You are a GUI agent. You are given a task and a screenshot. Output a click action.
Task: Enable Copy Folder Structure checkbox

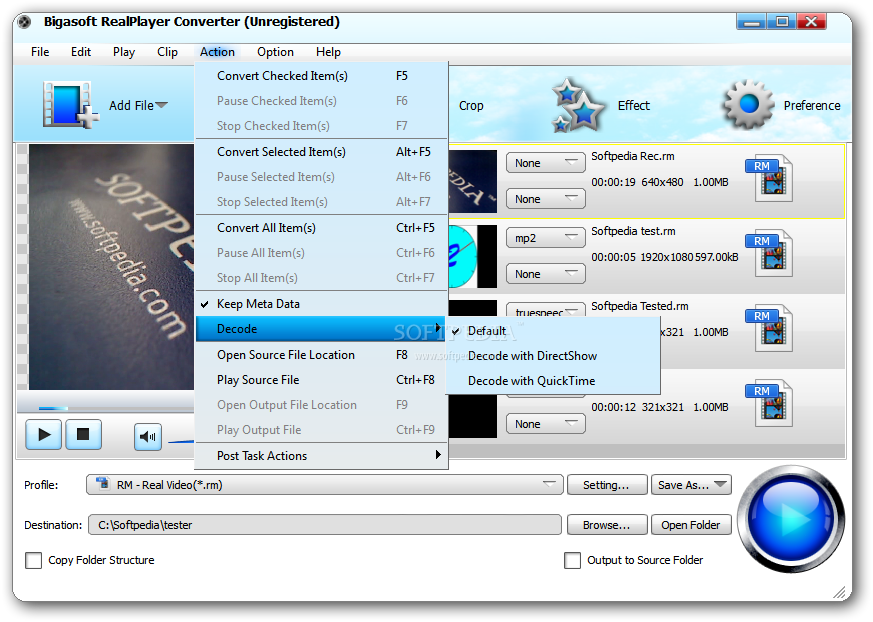[x=33, y=560]
